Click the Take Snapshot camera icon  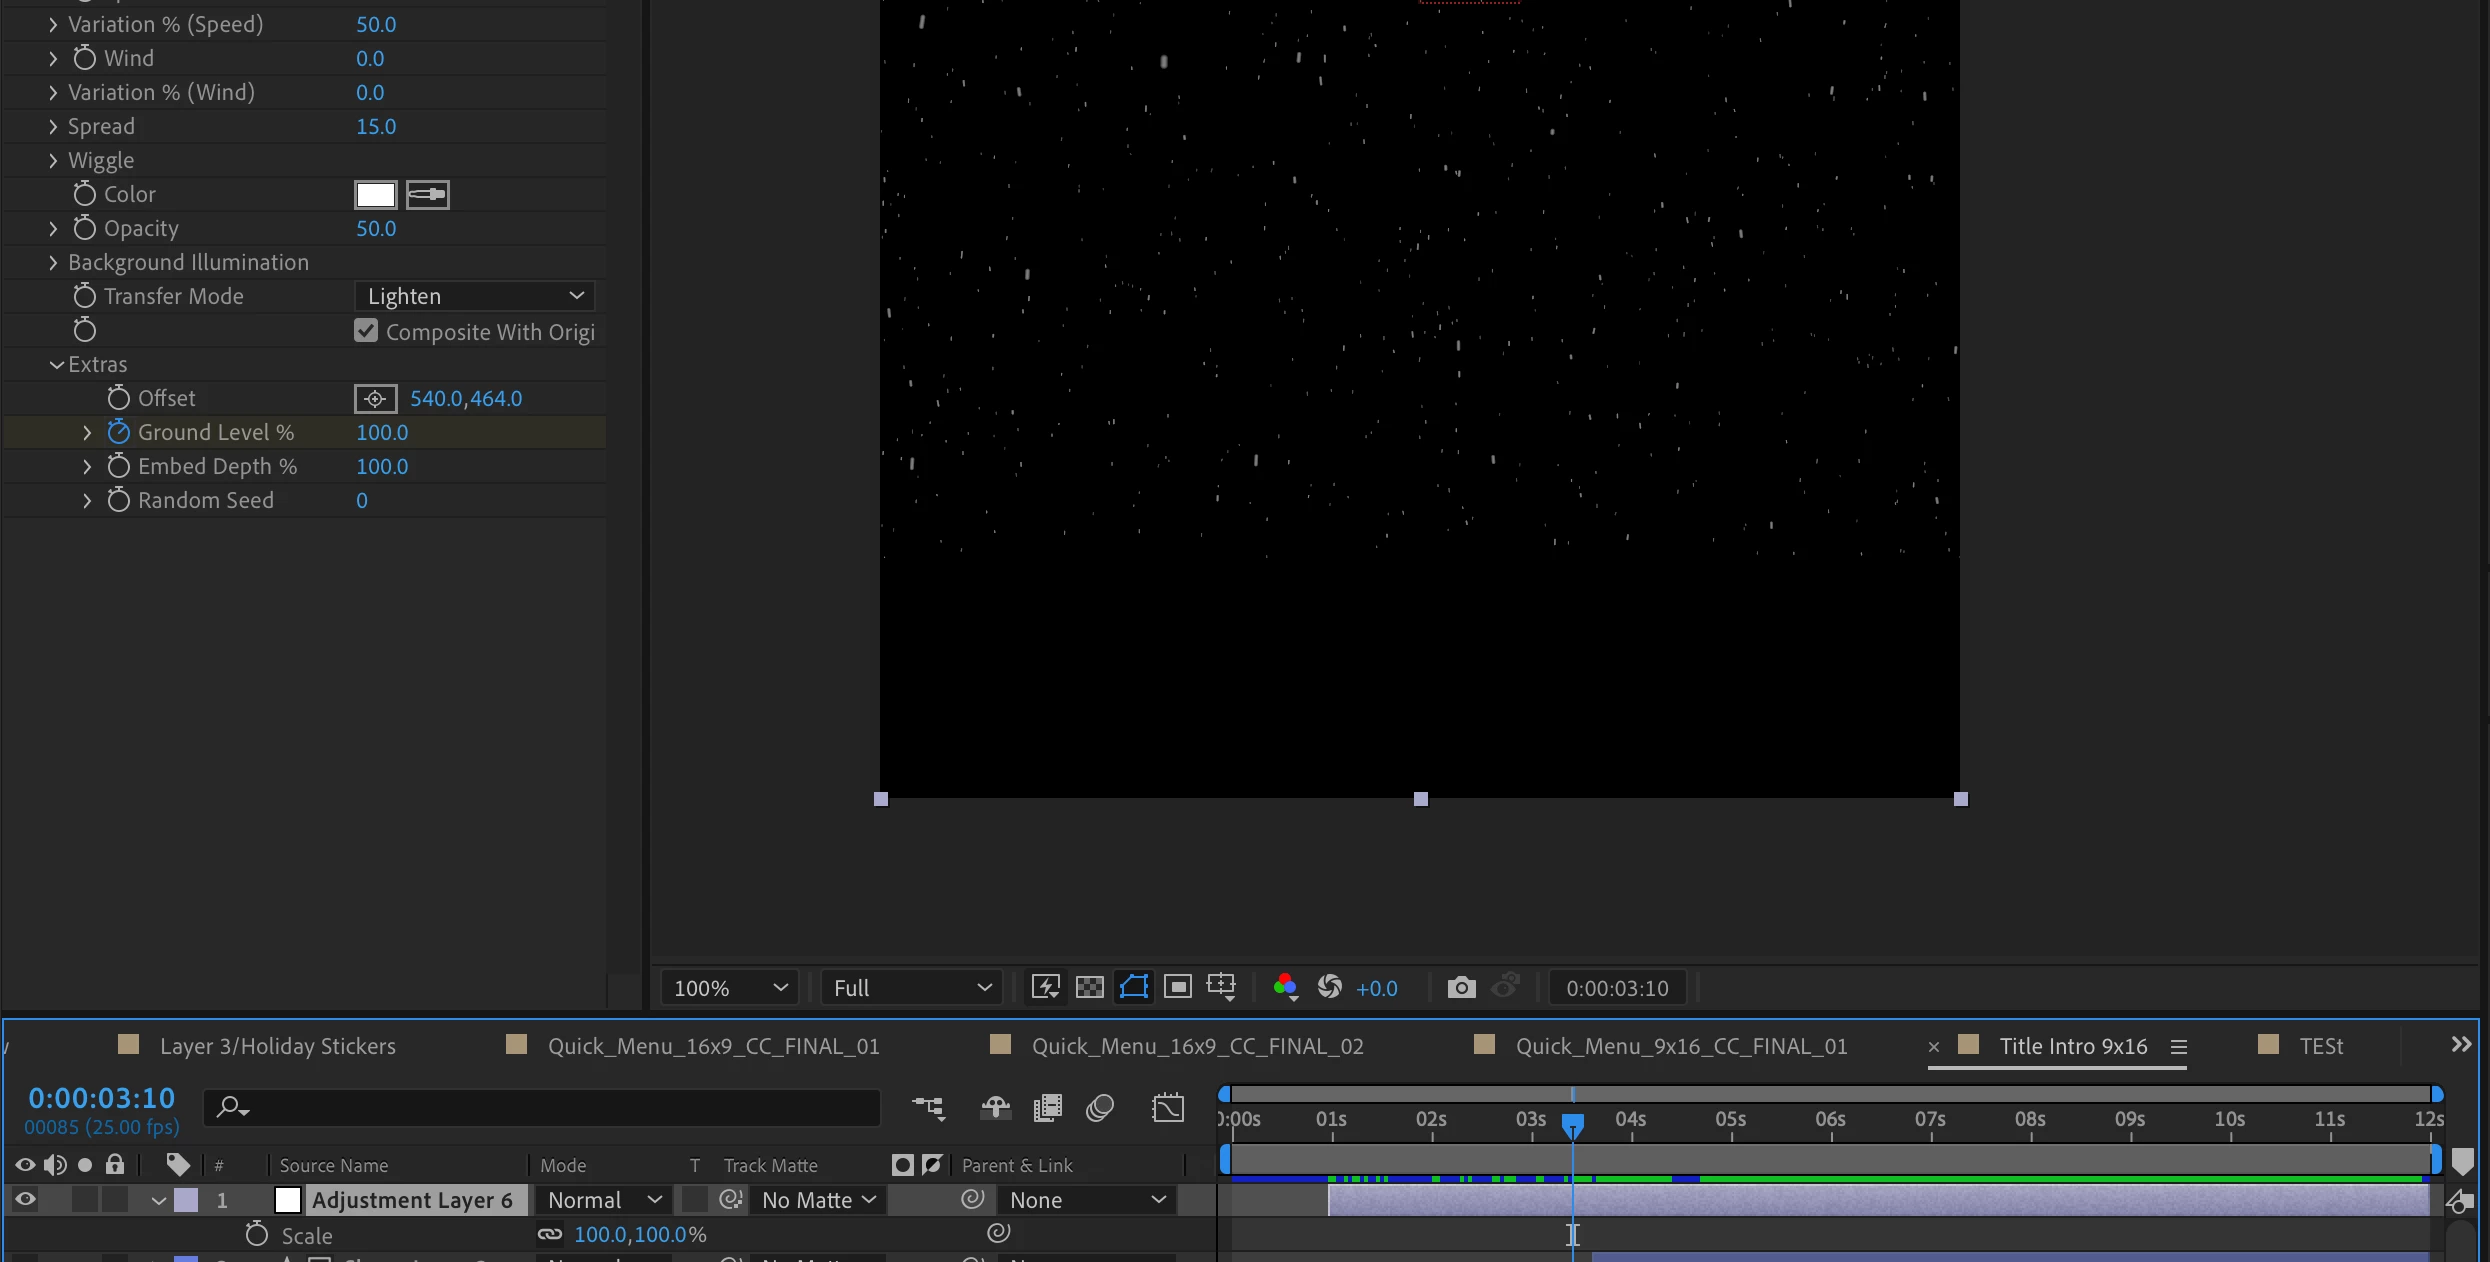tap(1461, 988)
